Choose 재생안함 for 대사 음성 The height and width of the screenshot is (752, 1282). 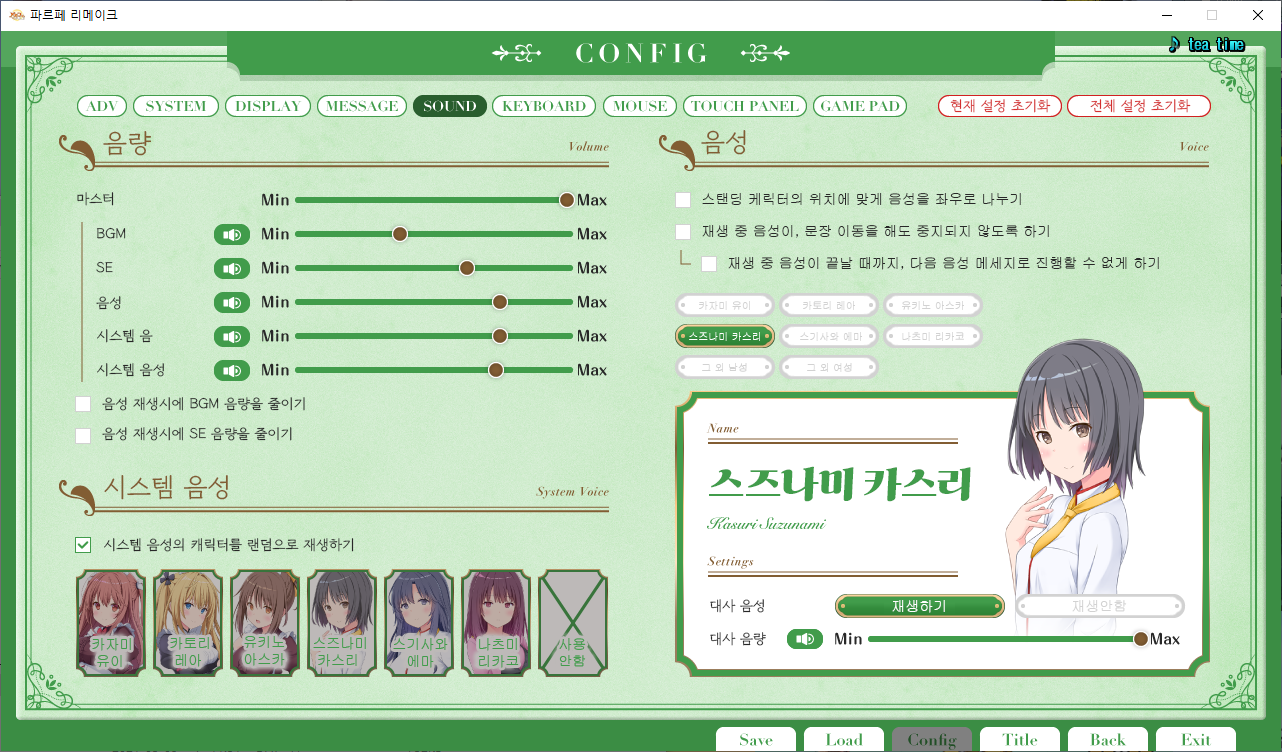click(x=1100, y=606)
